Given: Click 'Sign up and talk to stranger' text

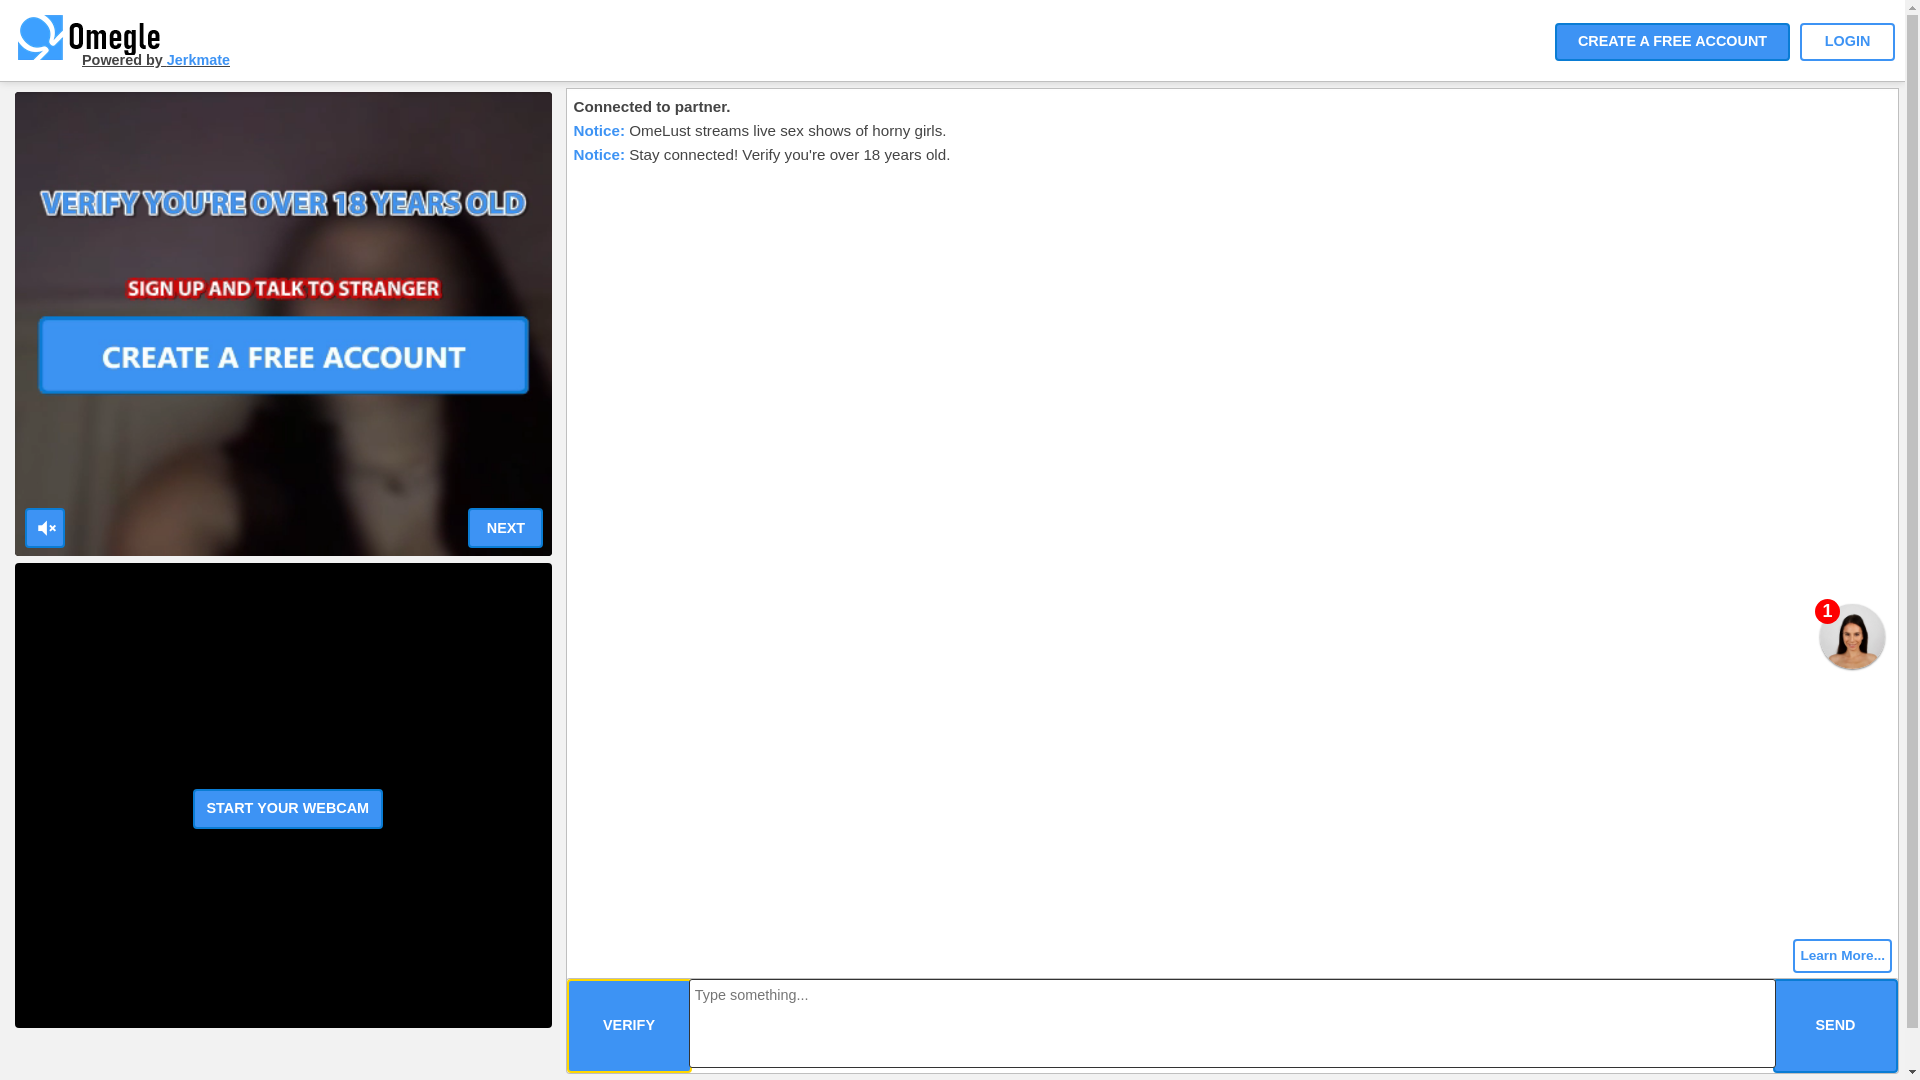Looking at the screenshot, I should [x=283, y=289].
